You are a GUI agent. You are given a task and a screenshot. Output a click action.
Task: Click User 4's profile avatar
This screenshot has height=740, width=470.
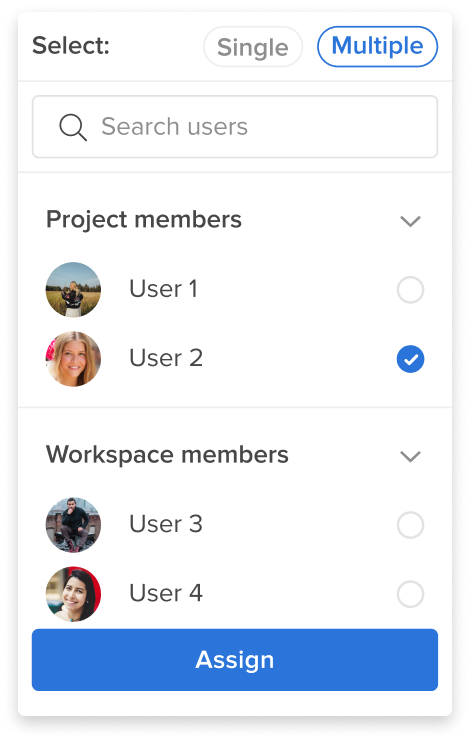coord(73,594)
